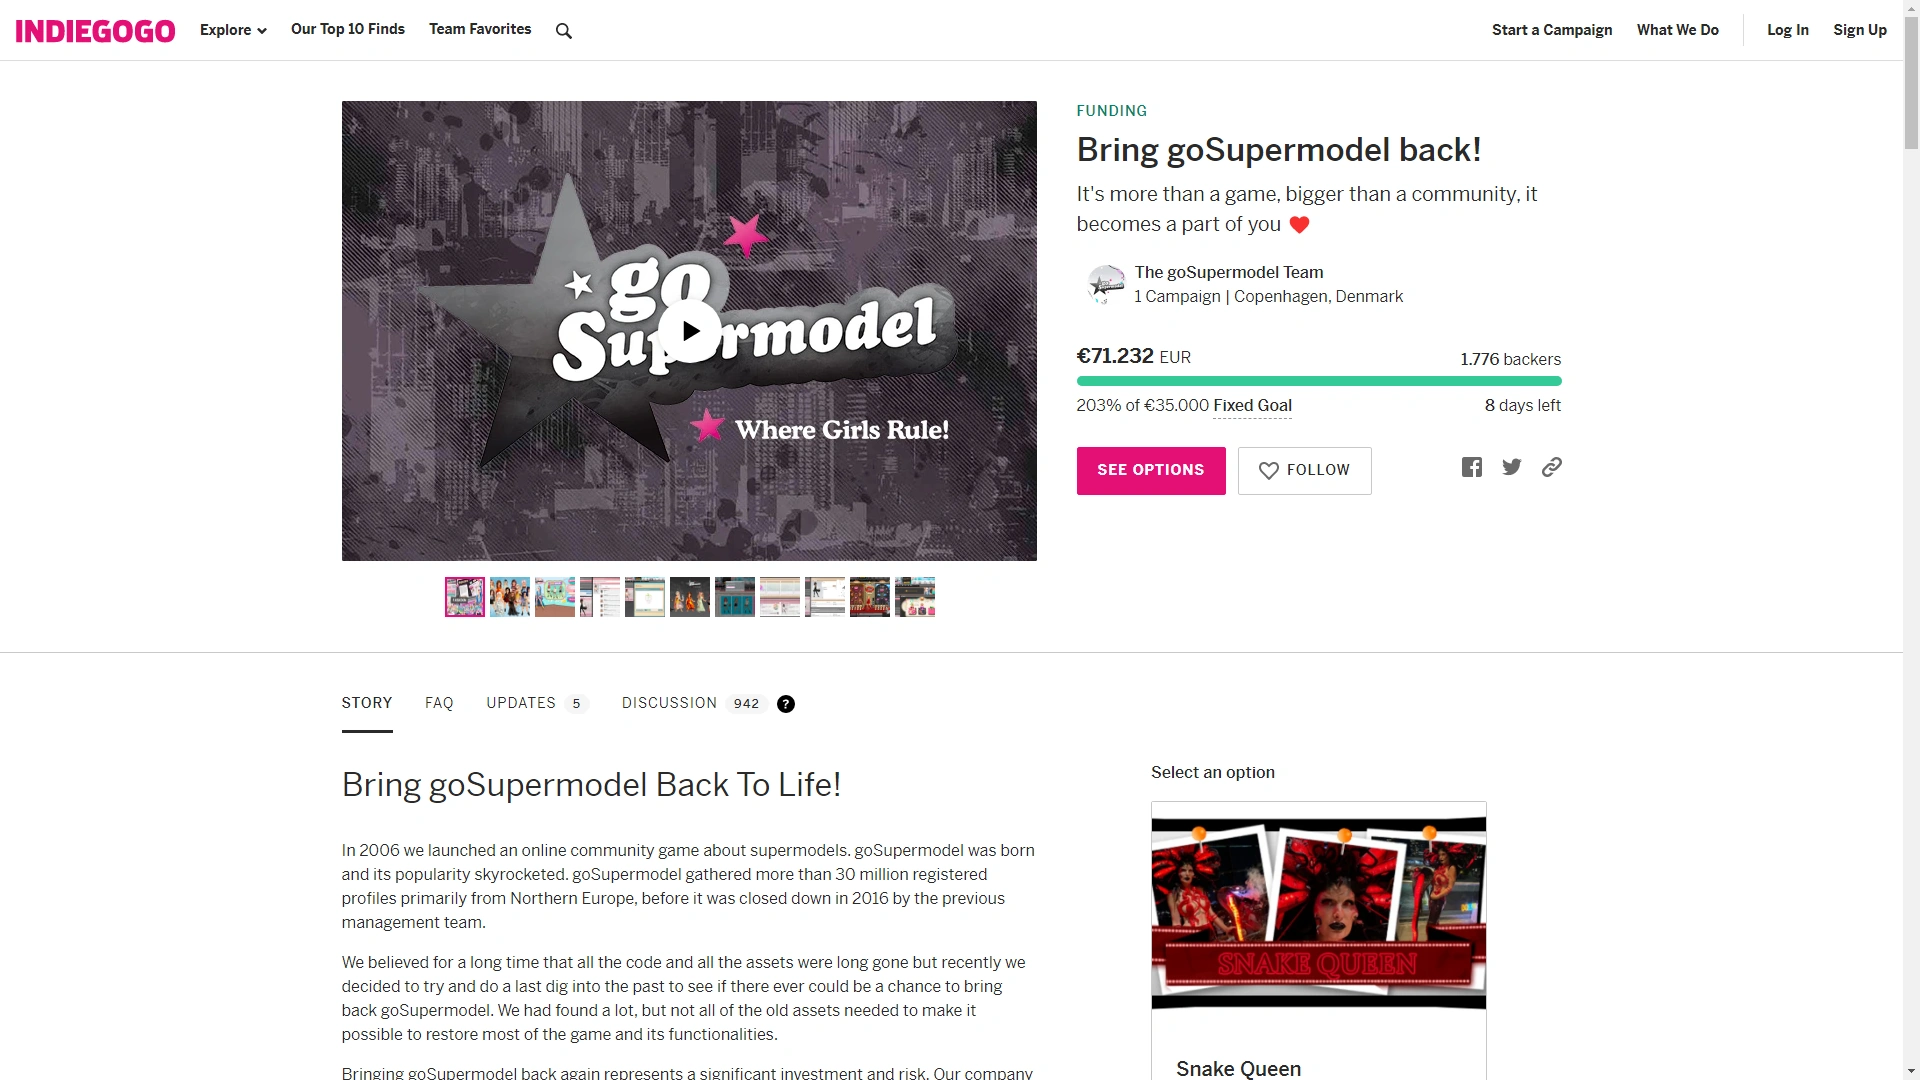Open The goSupermodel Team avatar
The image size is (1920, 1080).
point(1106,284)
